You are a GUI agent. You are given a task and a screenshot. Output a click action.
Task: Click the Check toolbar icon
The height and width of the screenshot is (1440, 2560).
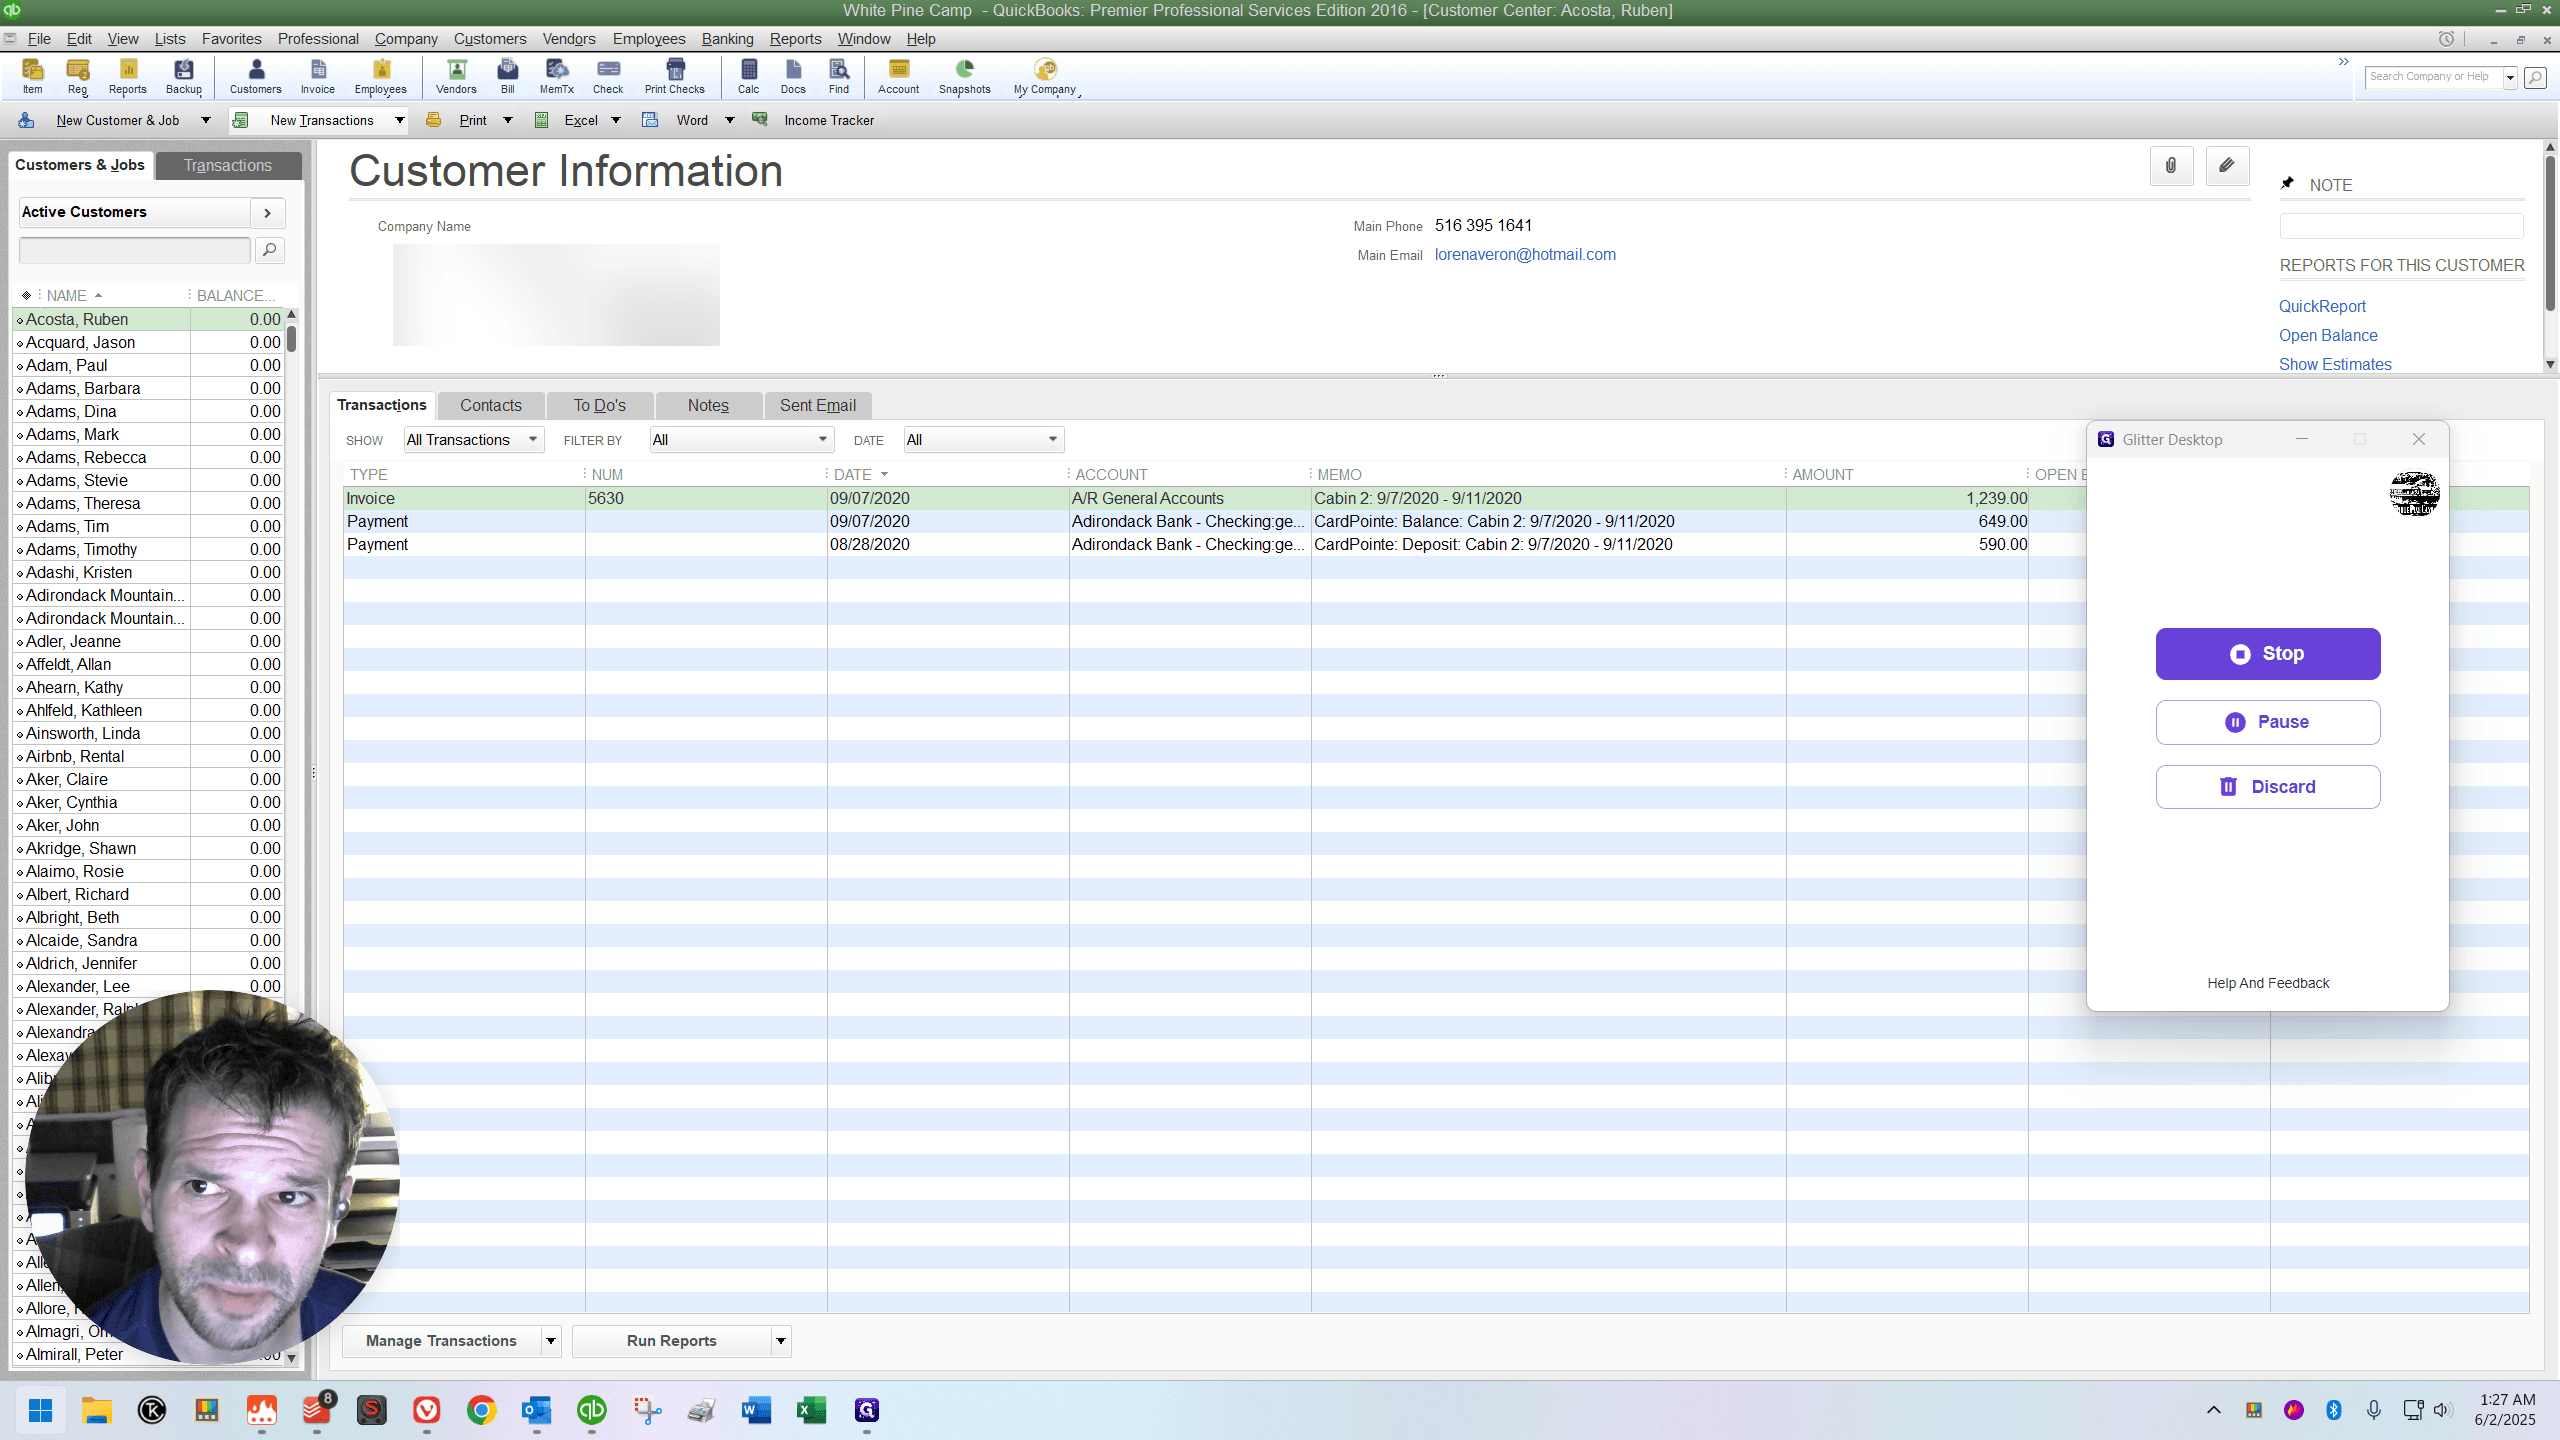[x=608, y=76]
